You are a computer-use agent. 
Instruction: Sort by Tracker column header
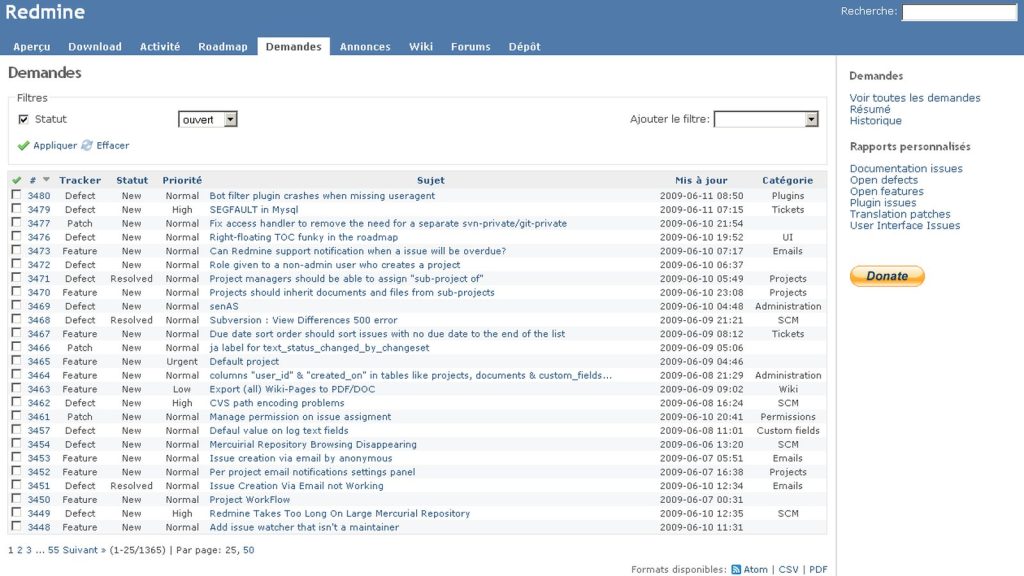point(80,180)
